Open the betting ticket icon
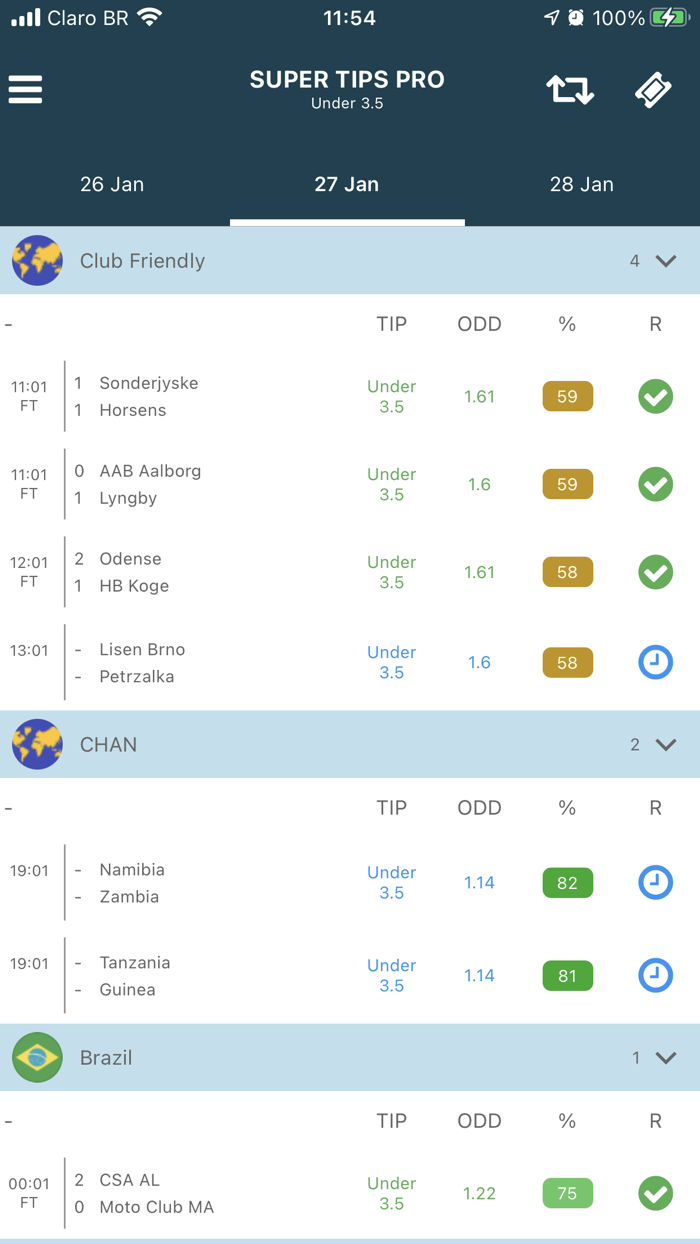The height and width of the screenshot is (1244, 700). coord(654,89)
